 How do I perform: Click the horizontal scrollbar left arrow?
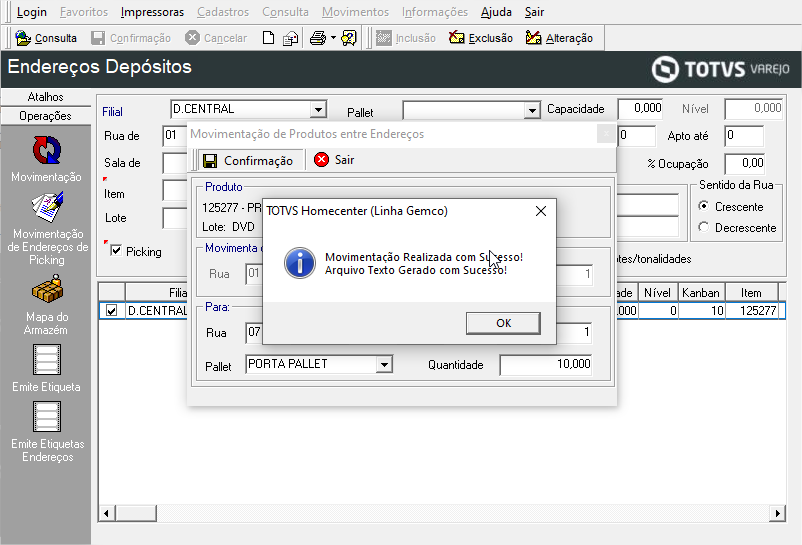click(x=106, y=513)
